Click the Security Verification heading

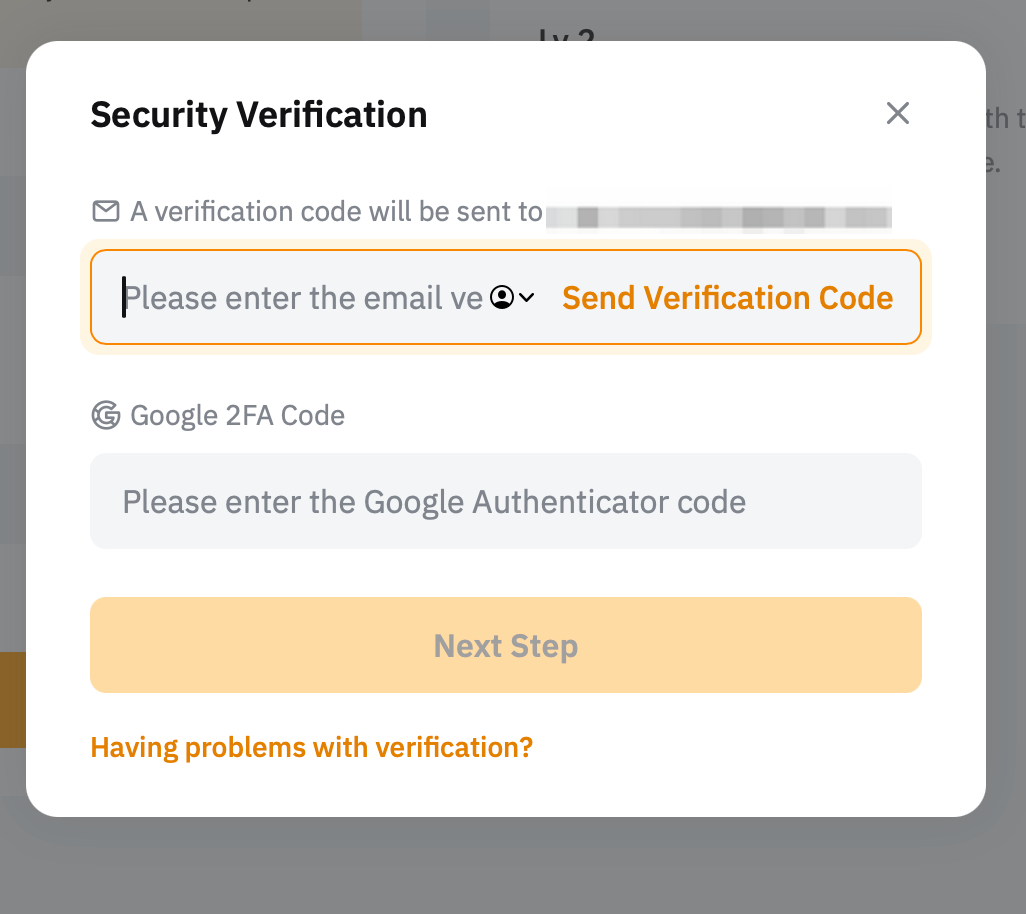tap(258, 115)
